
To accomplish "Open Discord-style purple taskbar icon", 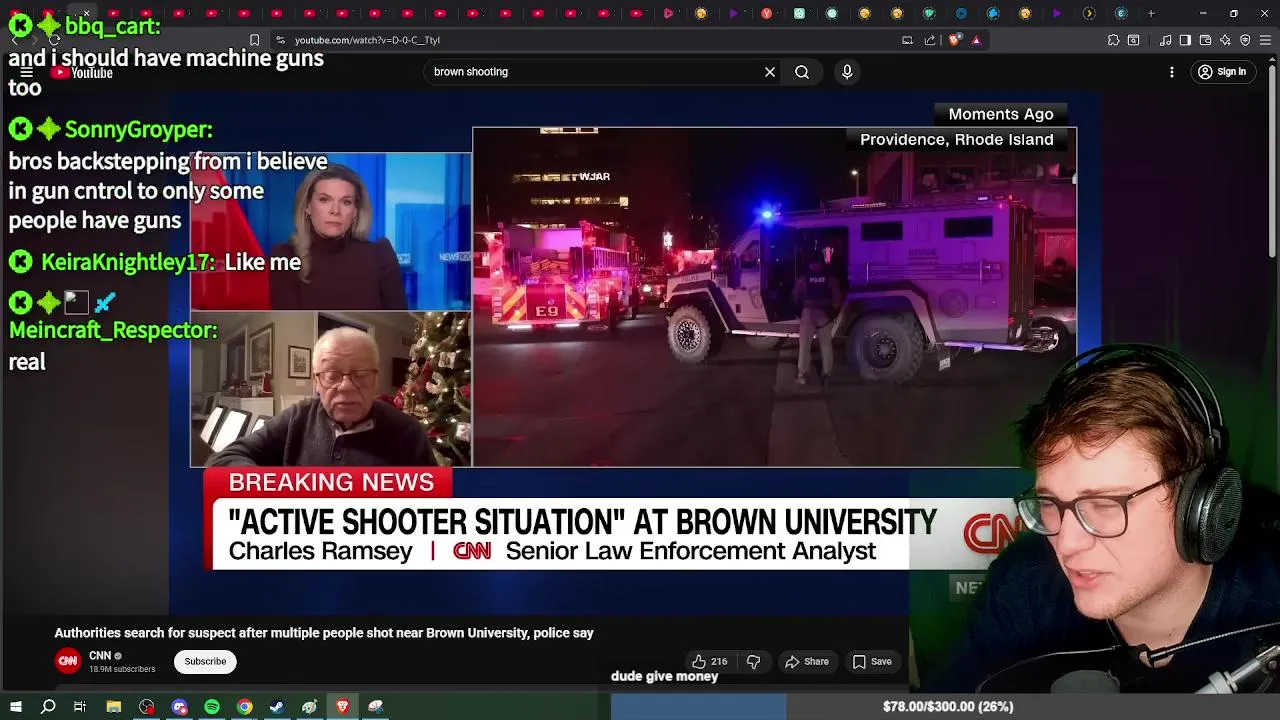I will [180, 707].
